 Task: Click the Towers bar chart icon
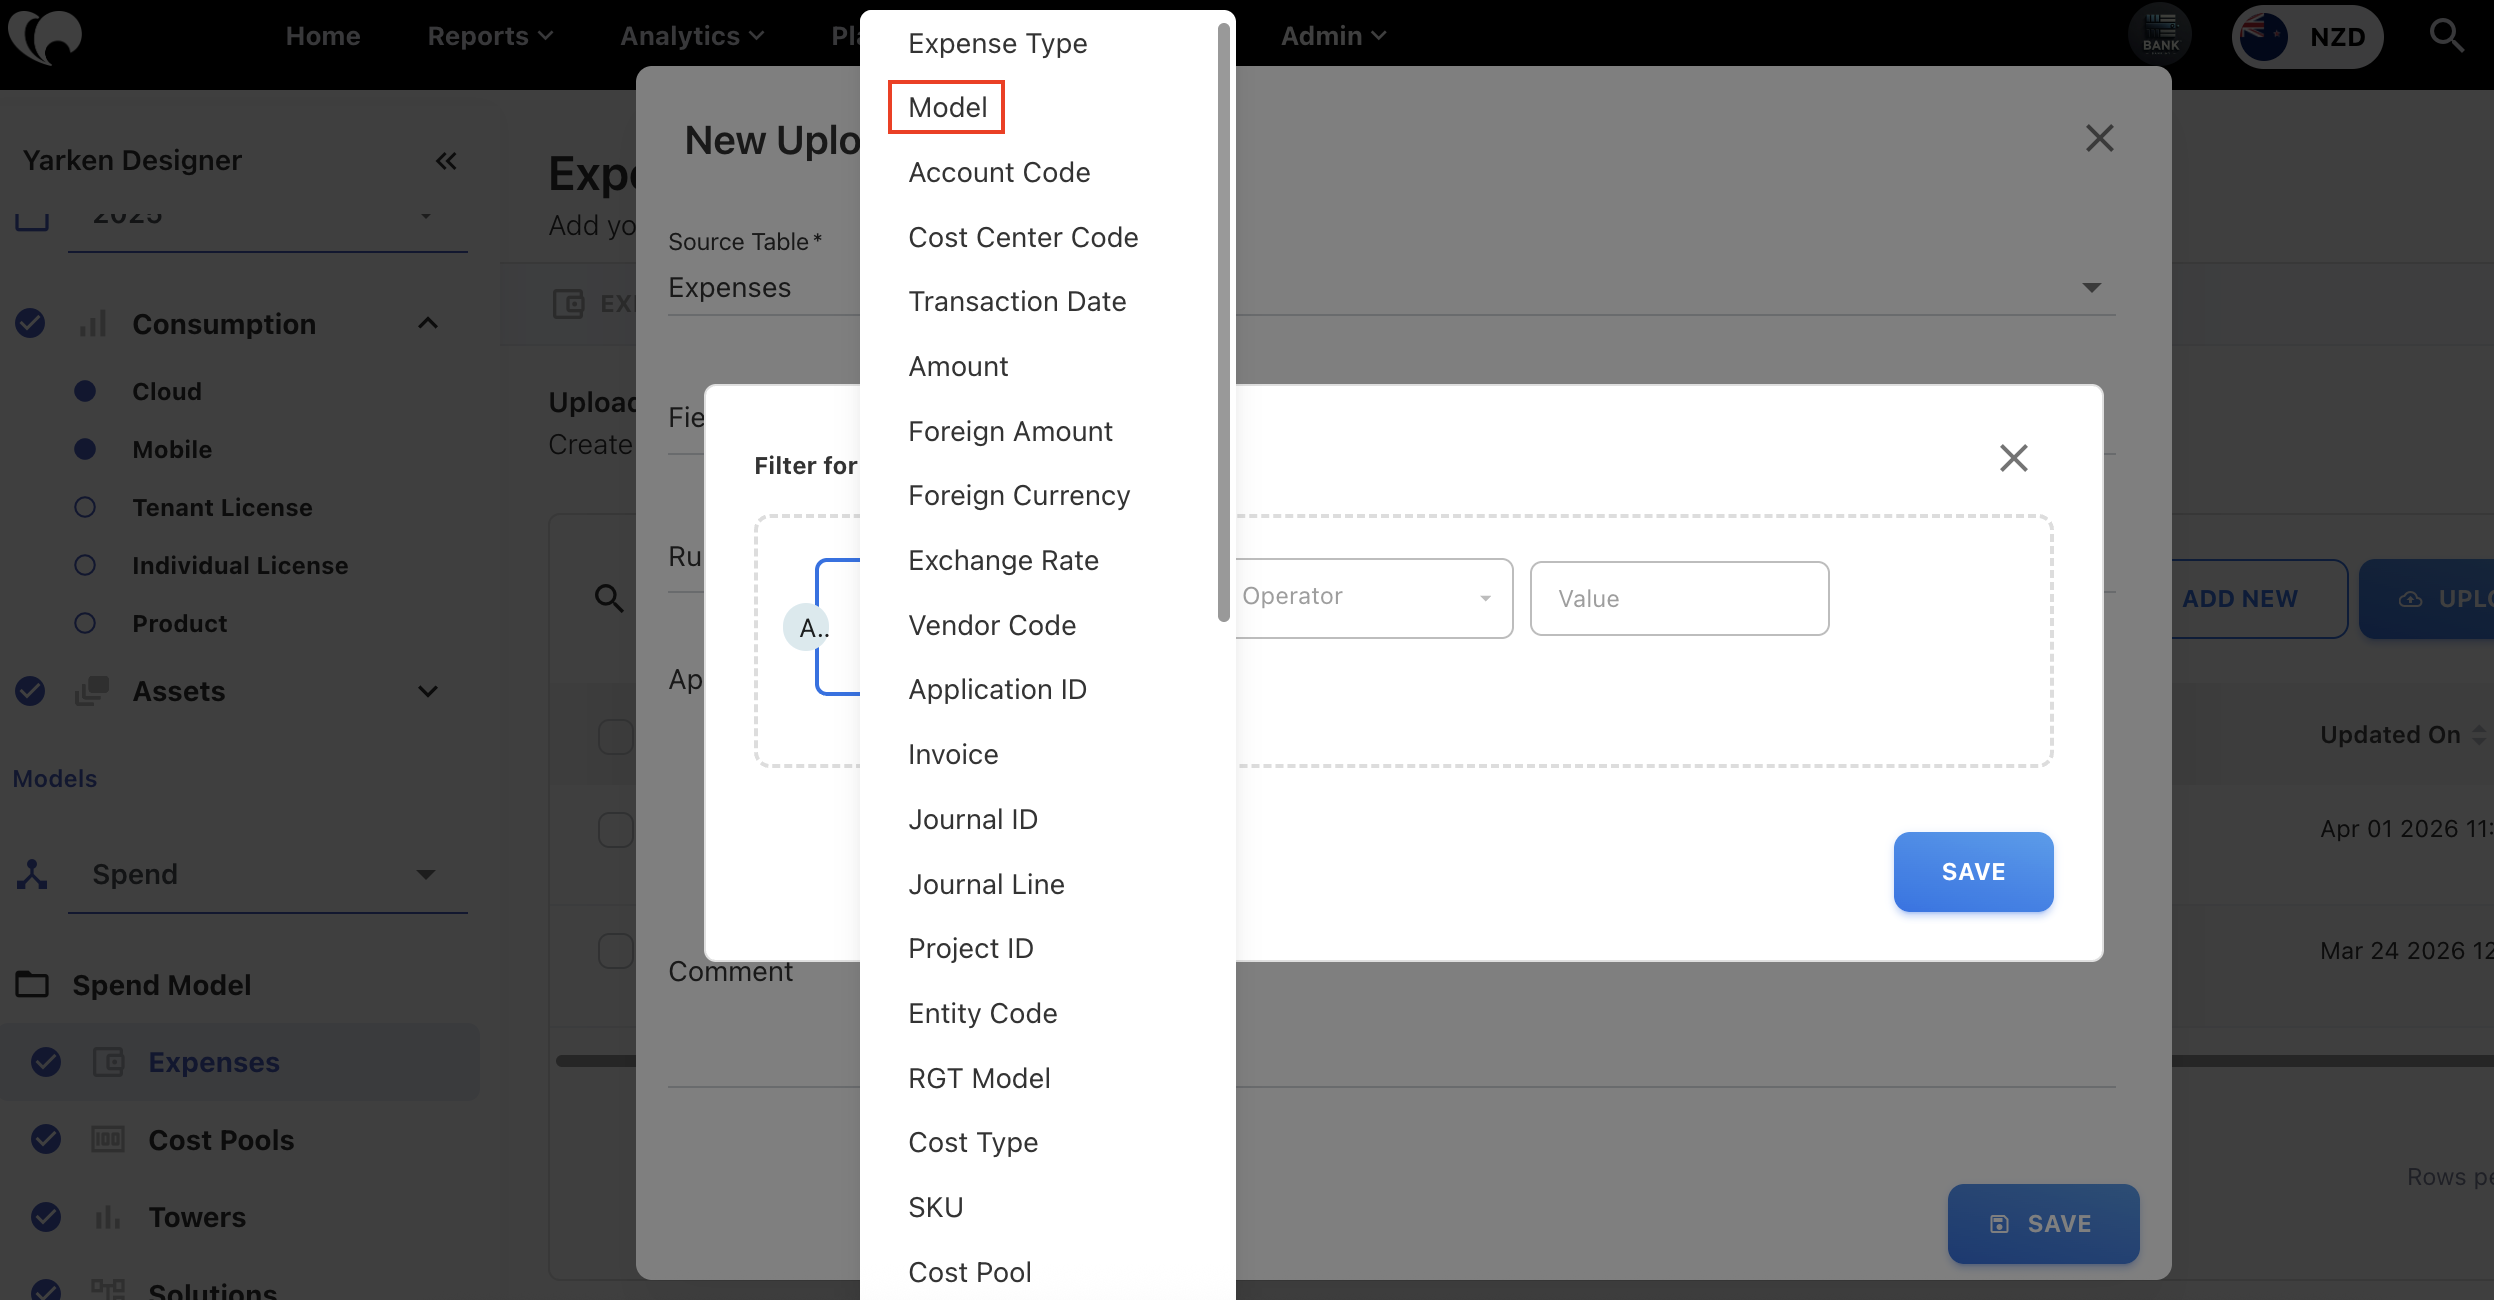(108, 1217)
